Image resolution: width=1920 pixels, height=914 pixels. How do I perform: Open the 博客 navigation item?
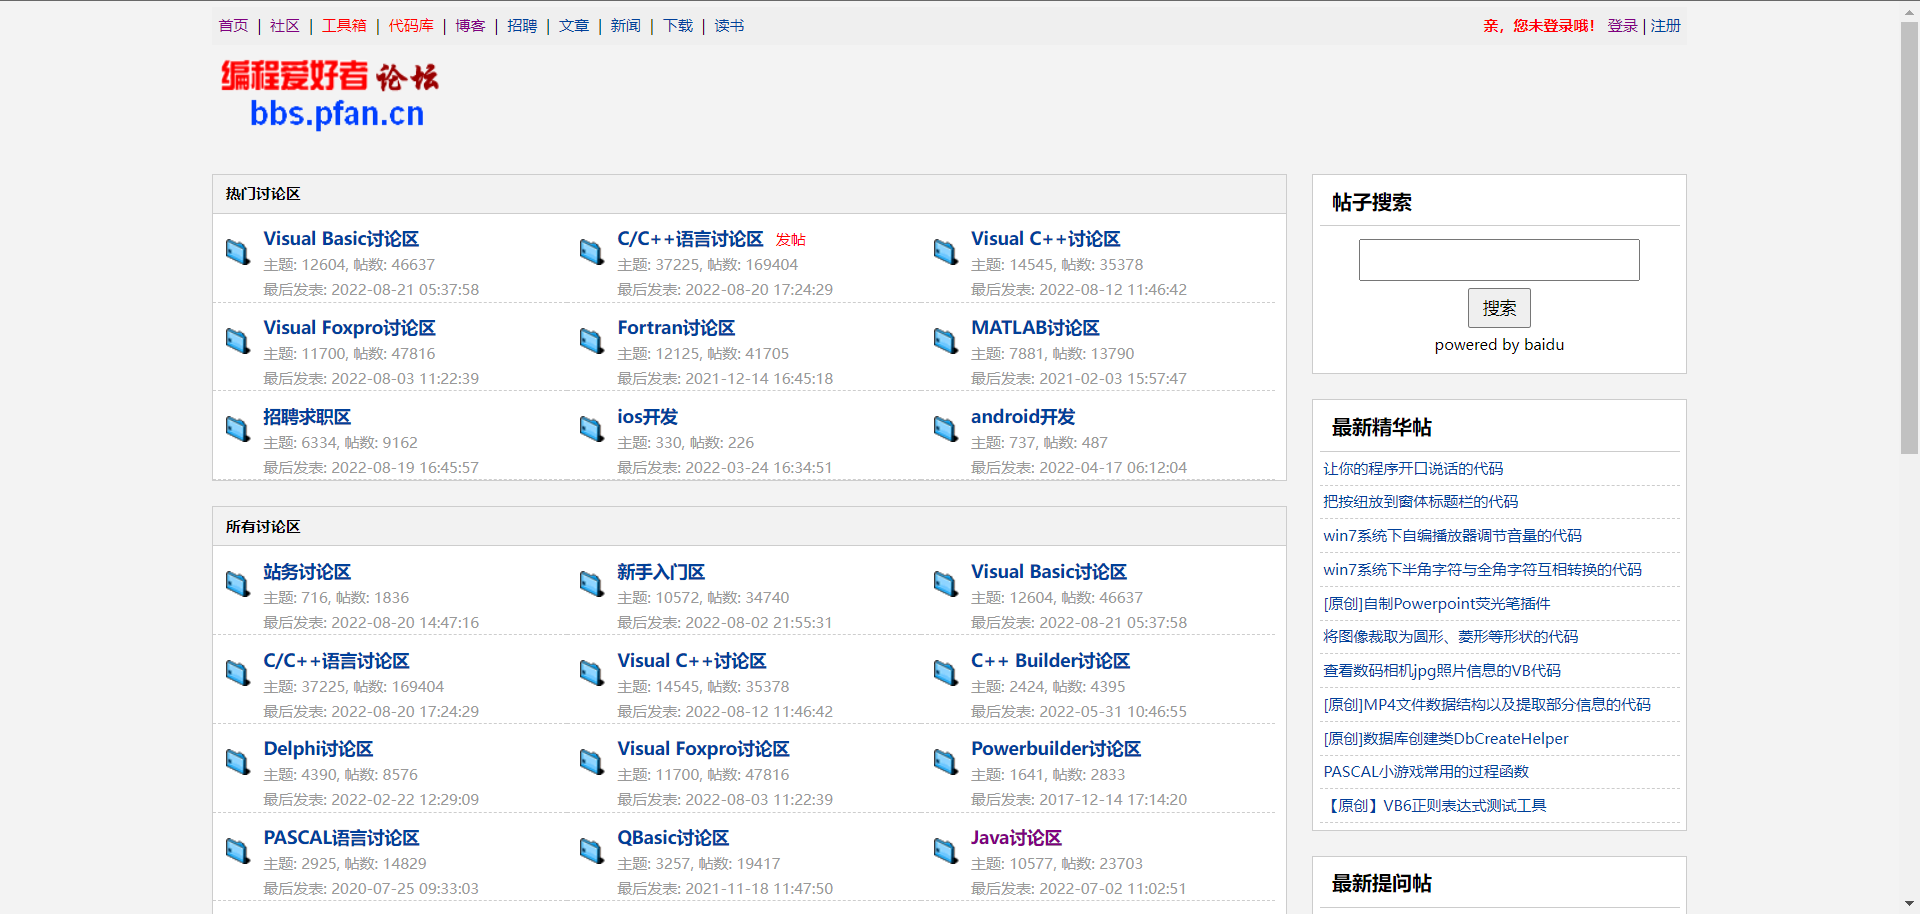(x=470, y=26)
